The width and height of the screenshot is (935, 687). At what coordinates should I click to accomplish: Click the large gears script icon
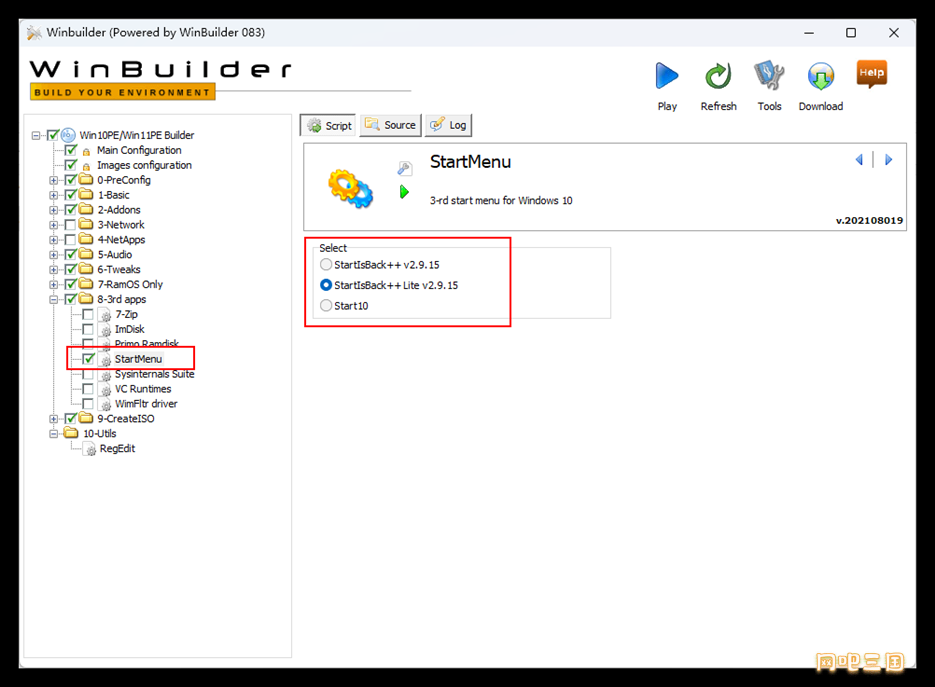(x=351, y=188)
